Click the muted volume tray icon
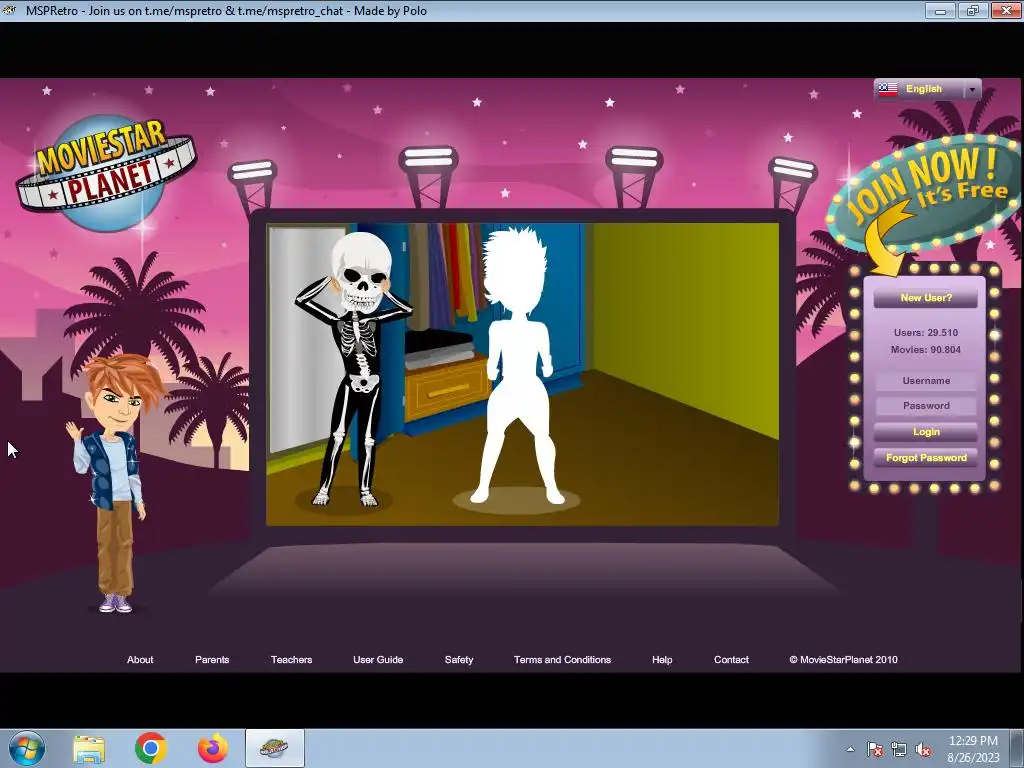 (x=923, y=749)
